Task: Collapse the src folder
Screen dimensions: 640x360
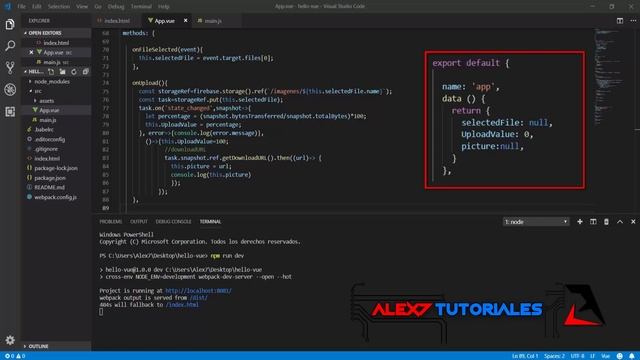Action: 38,91
